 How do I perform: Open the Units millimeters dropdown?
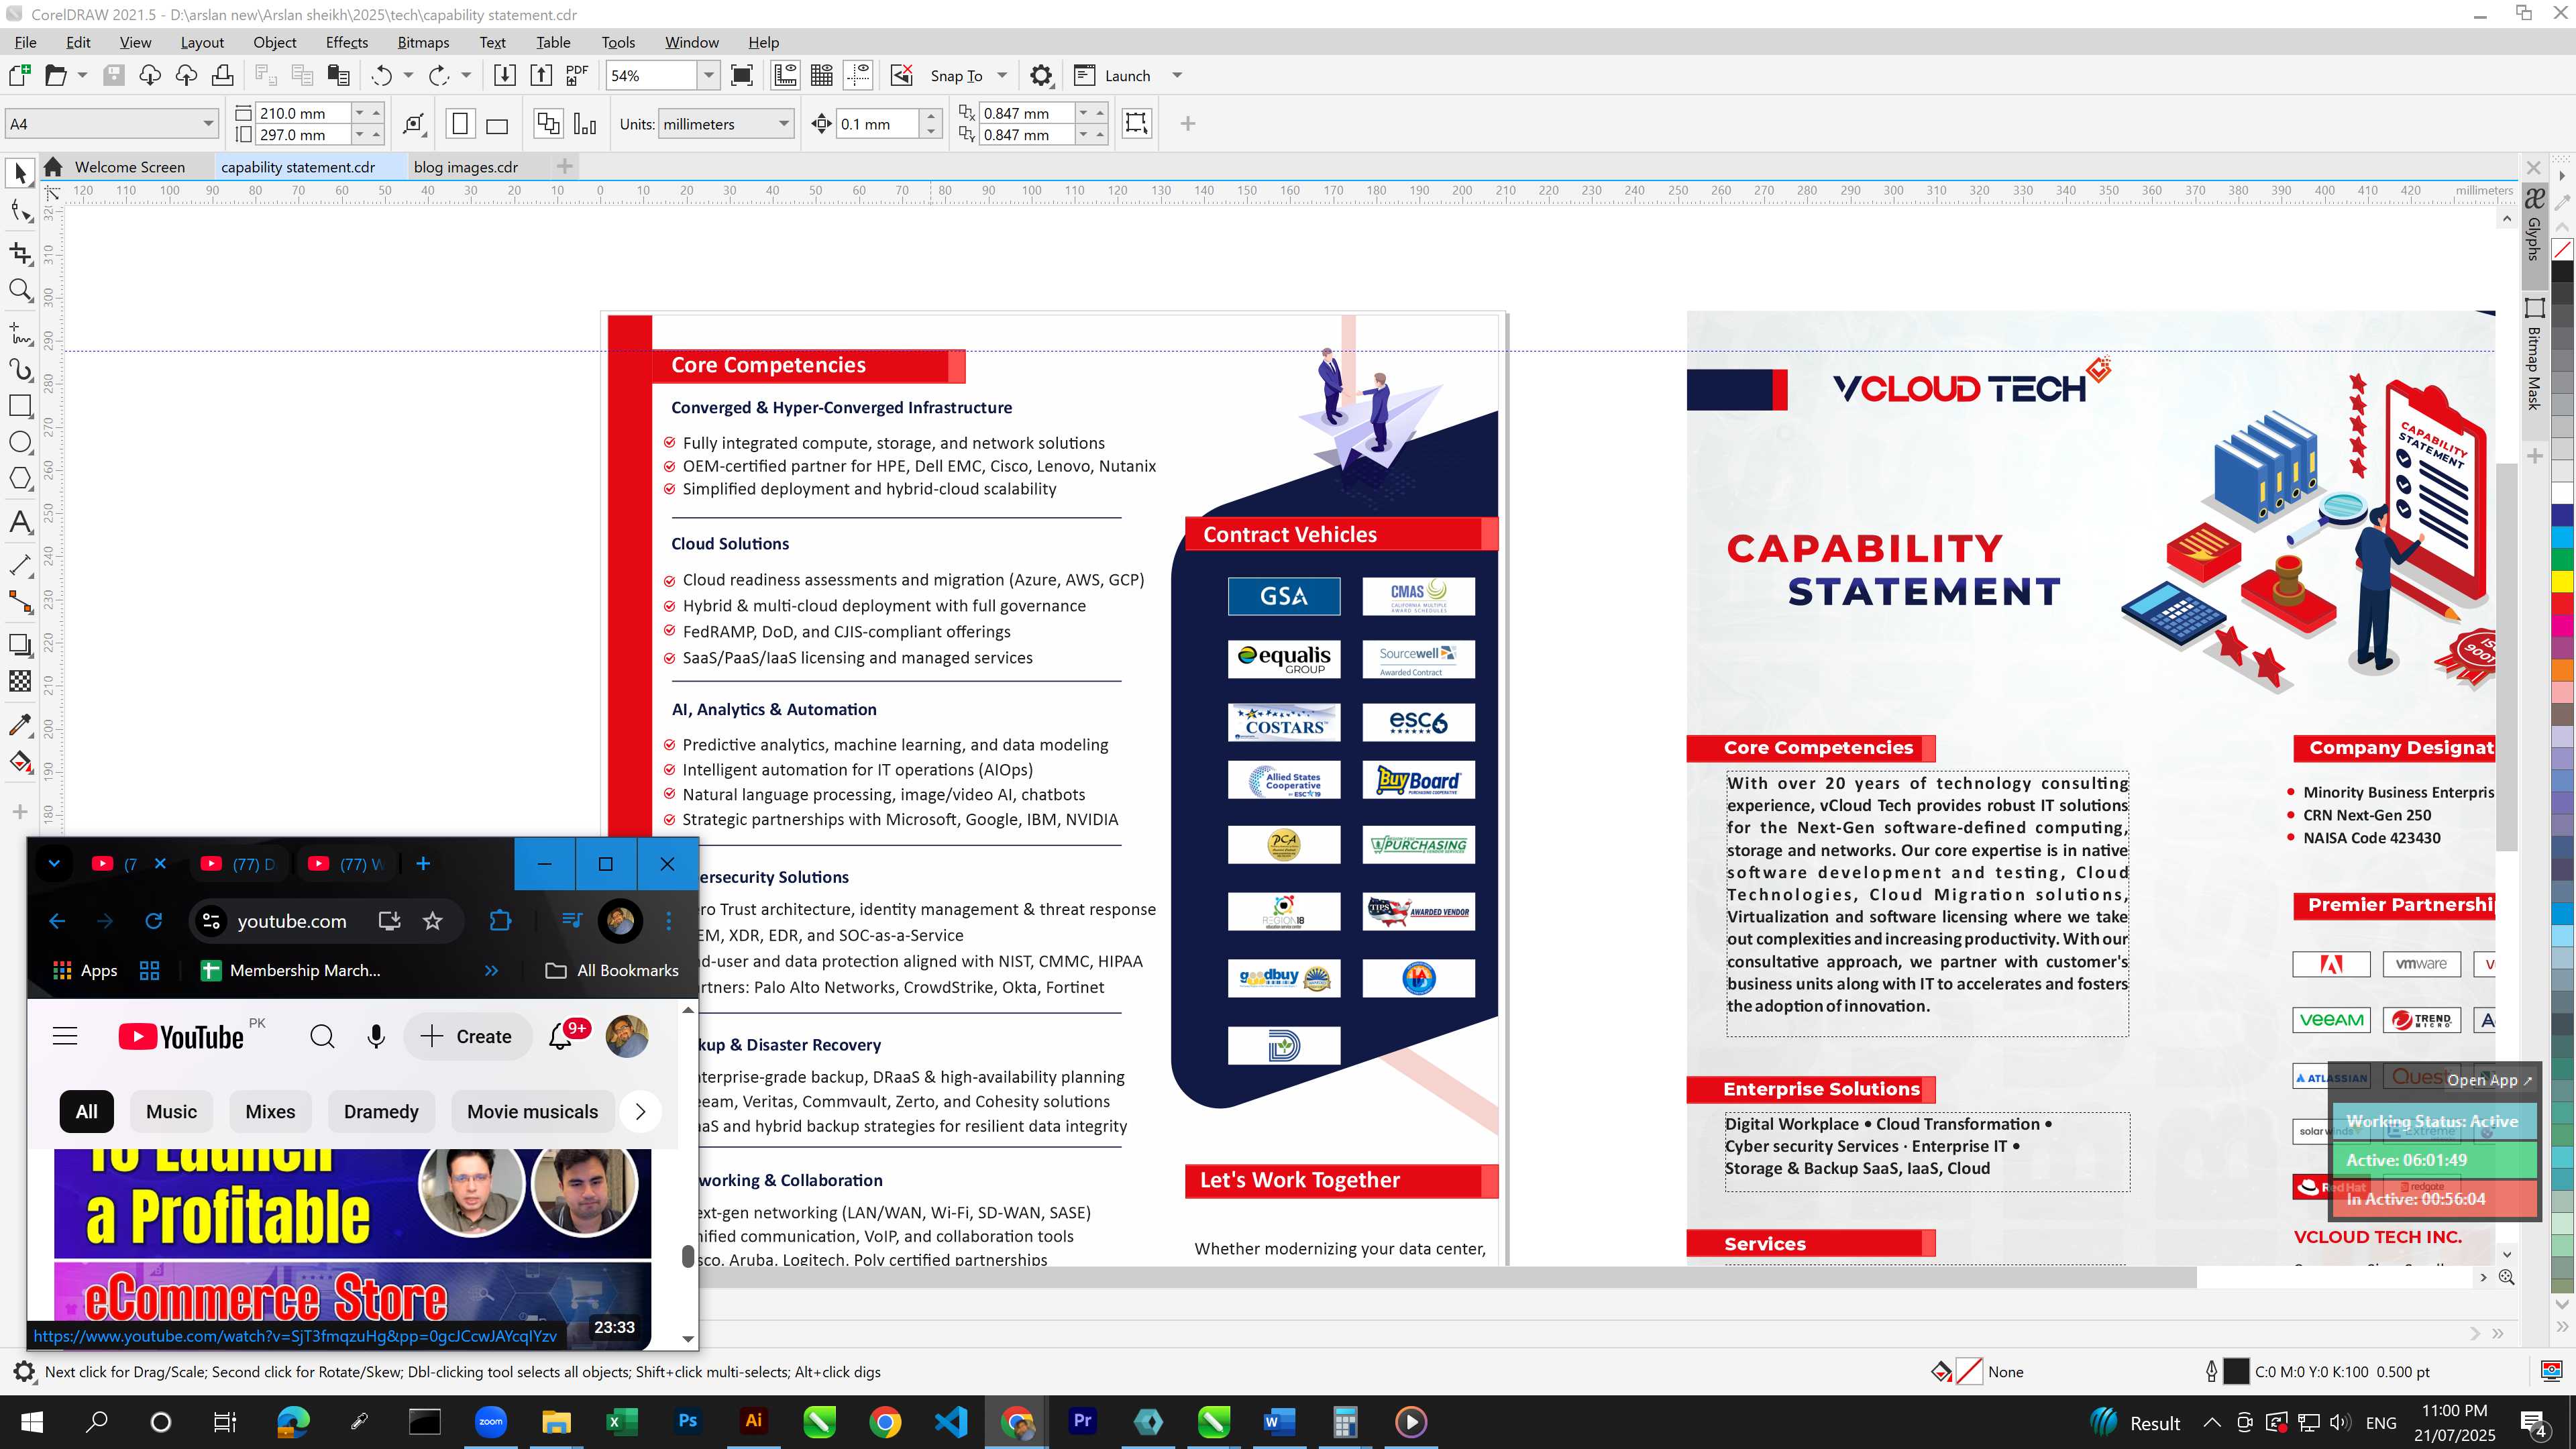[784, 124]
